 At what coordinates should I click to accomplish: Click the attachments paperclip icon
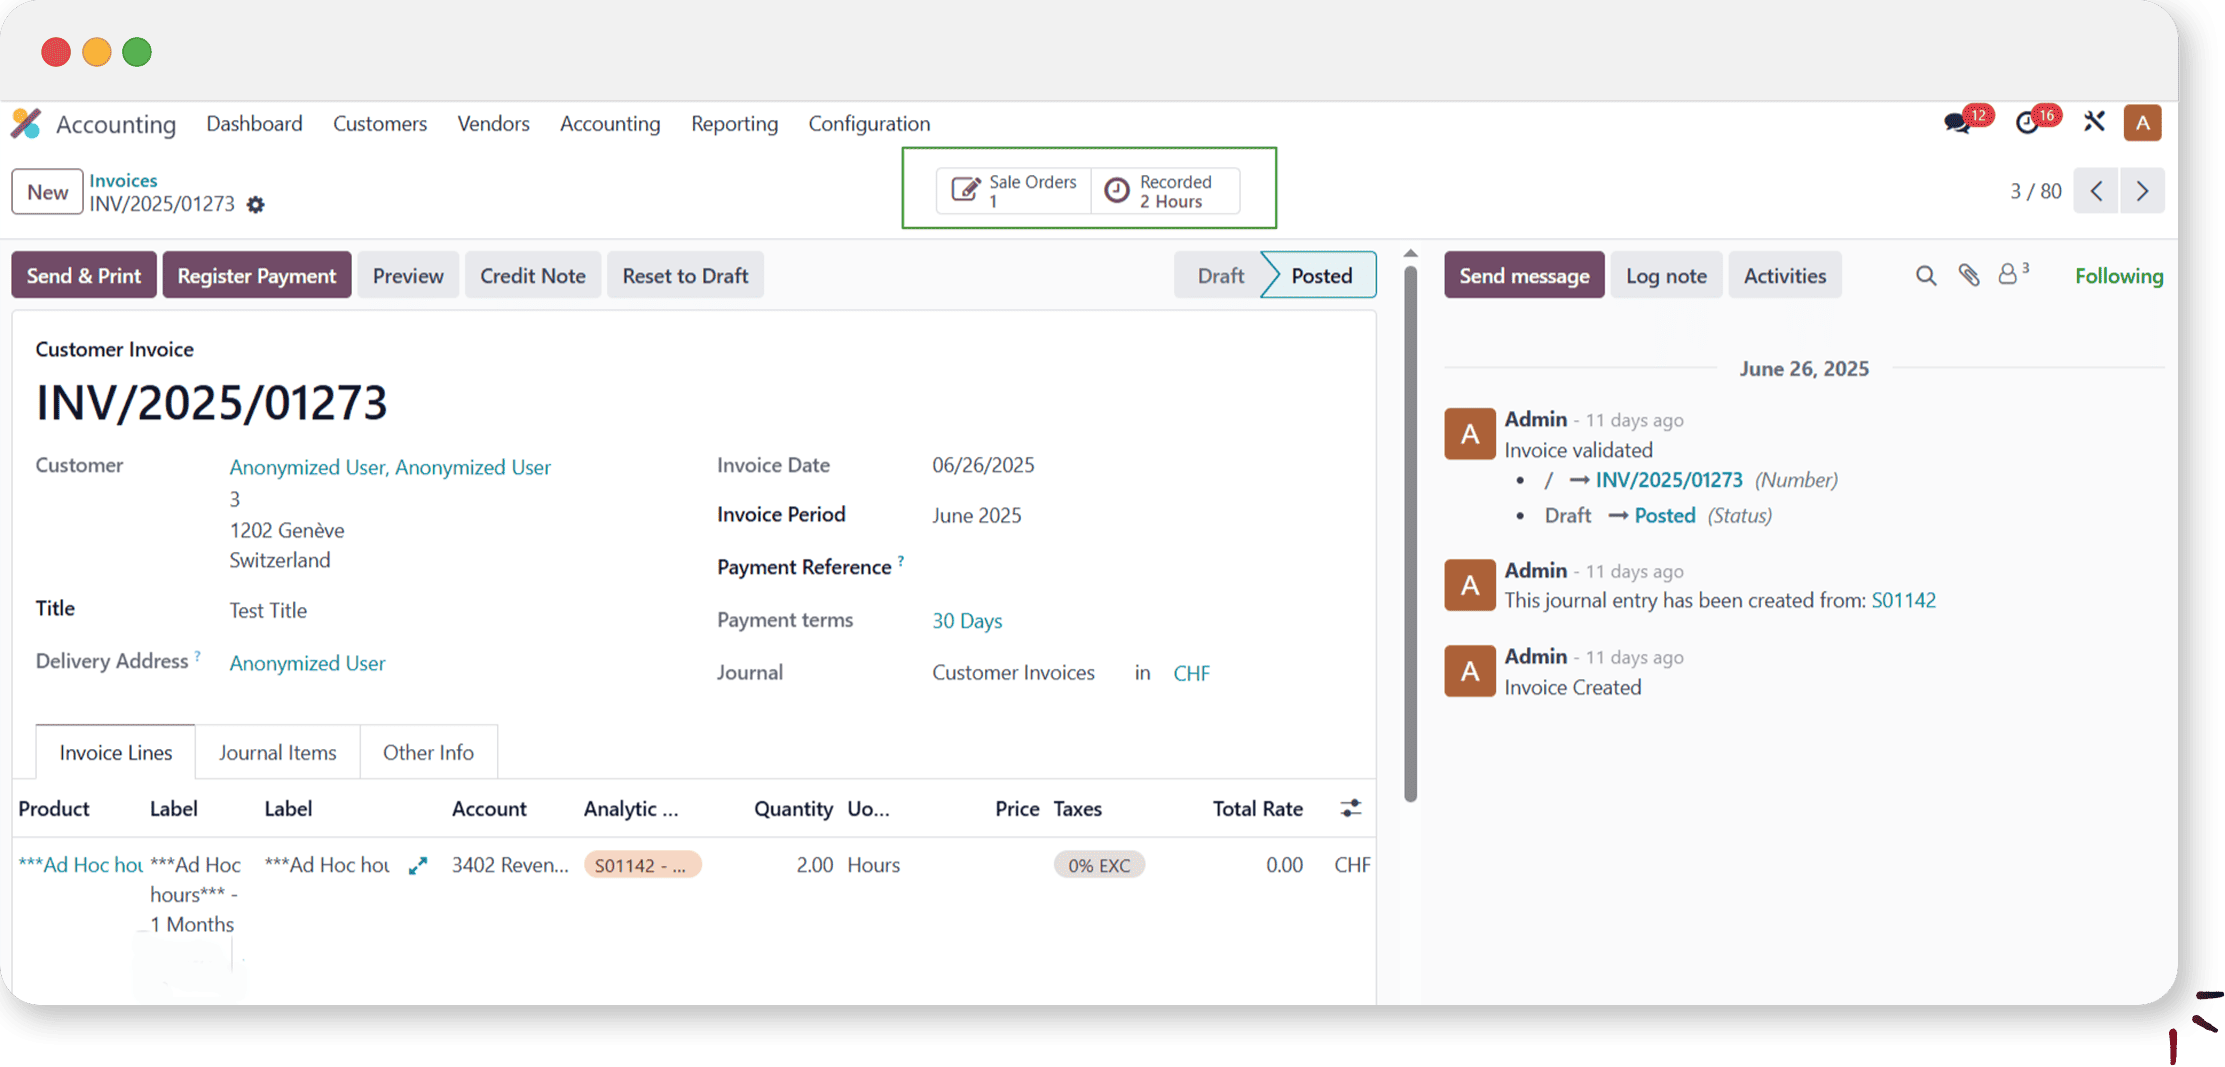tap(1968, 276)
